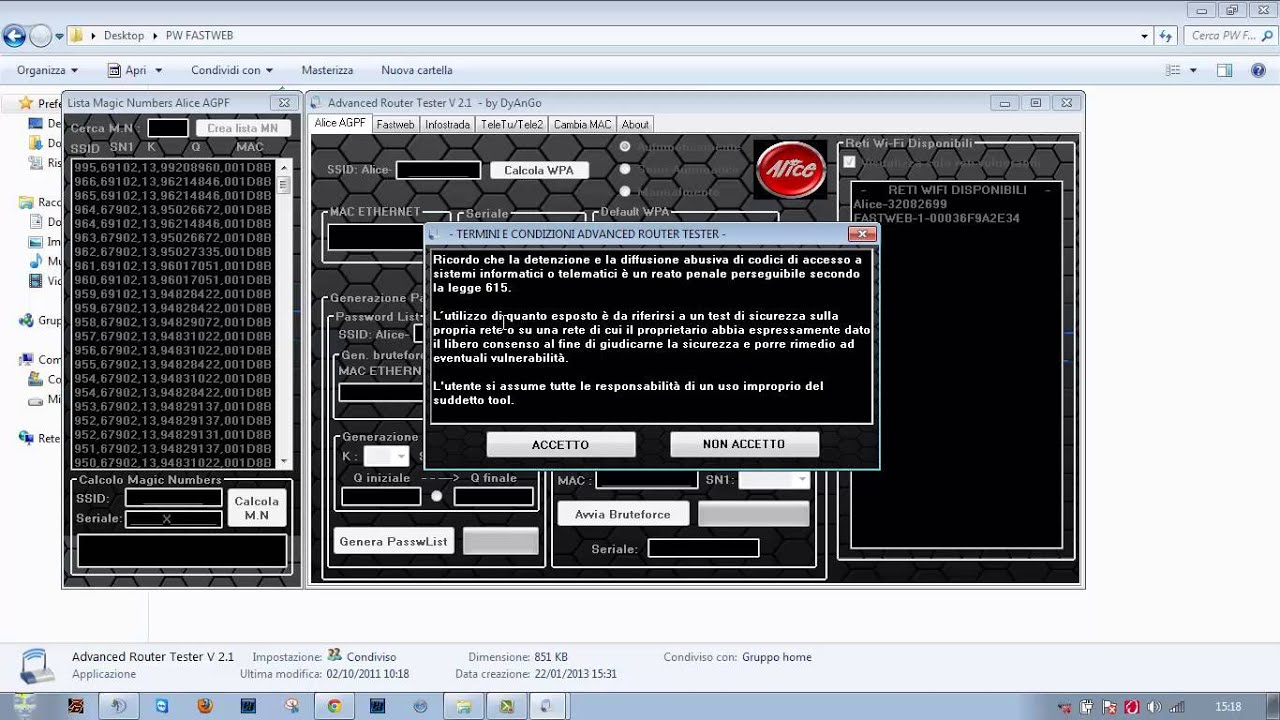Click the red Alice logo
Image resolution: width=1280 pixels, height=720 pixels.
pyautogui.click(x=790, y=170)
